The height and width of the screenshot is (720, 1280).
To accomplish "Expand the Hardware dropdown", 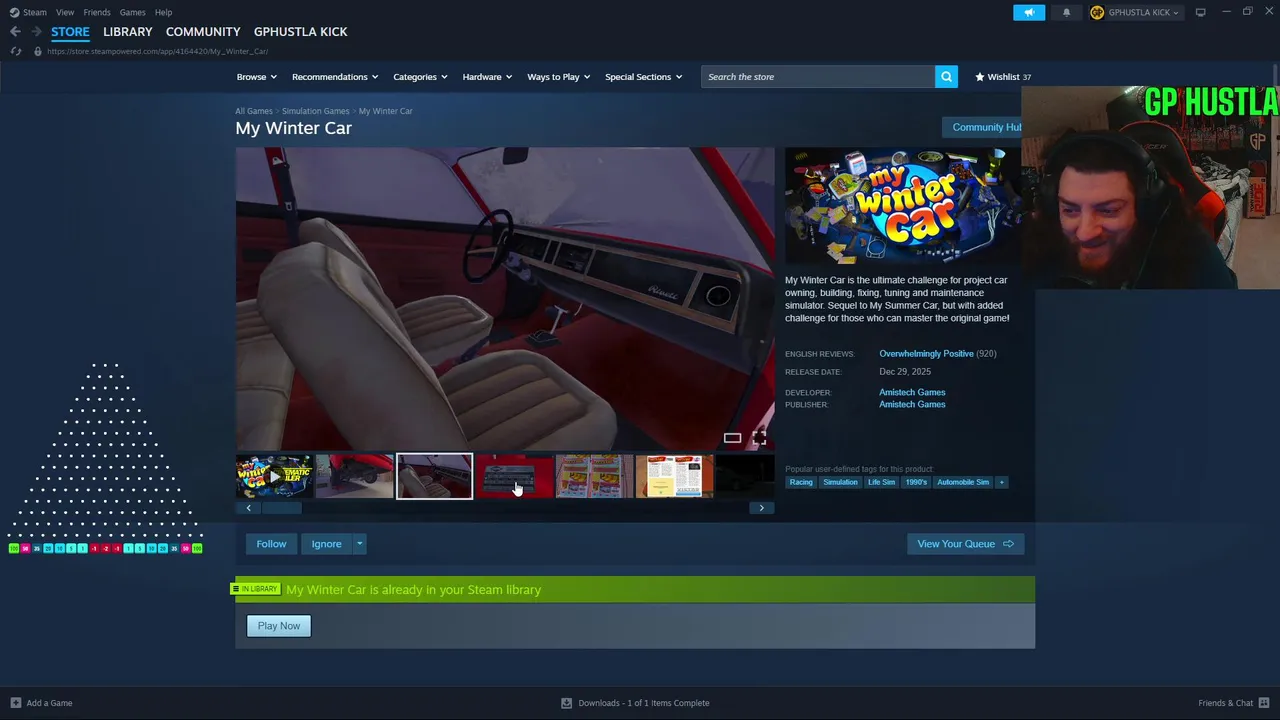I will pyautogui.click(x=487, y=77).
